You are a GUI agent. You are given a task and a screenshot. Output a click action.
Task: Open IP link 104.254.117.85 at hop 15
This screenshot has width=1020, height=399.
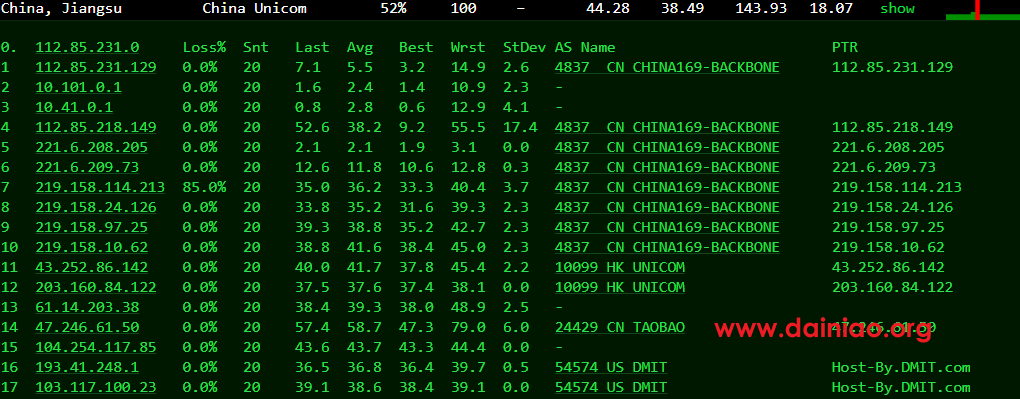point(96,348)
